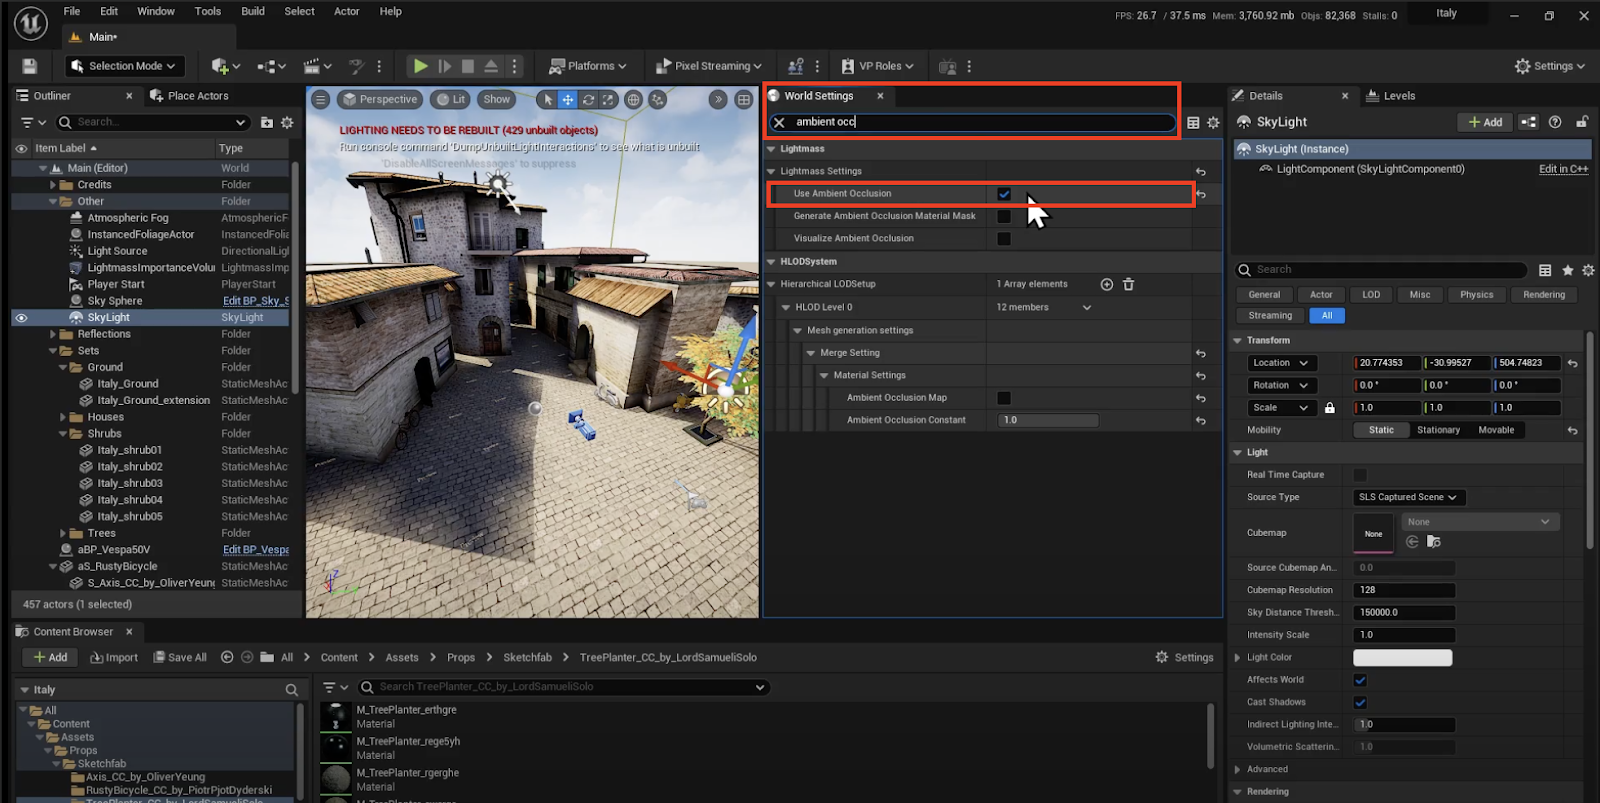Set Mobility to Movable
The height and width of the screenshot is (803, 1600).
click(x=1496, y=430)
